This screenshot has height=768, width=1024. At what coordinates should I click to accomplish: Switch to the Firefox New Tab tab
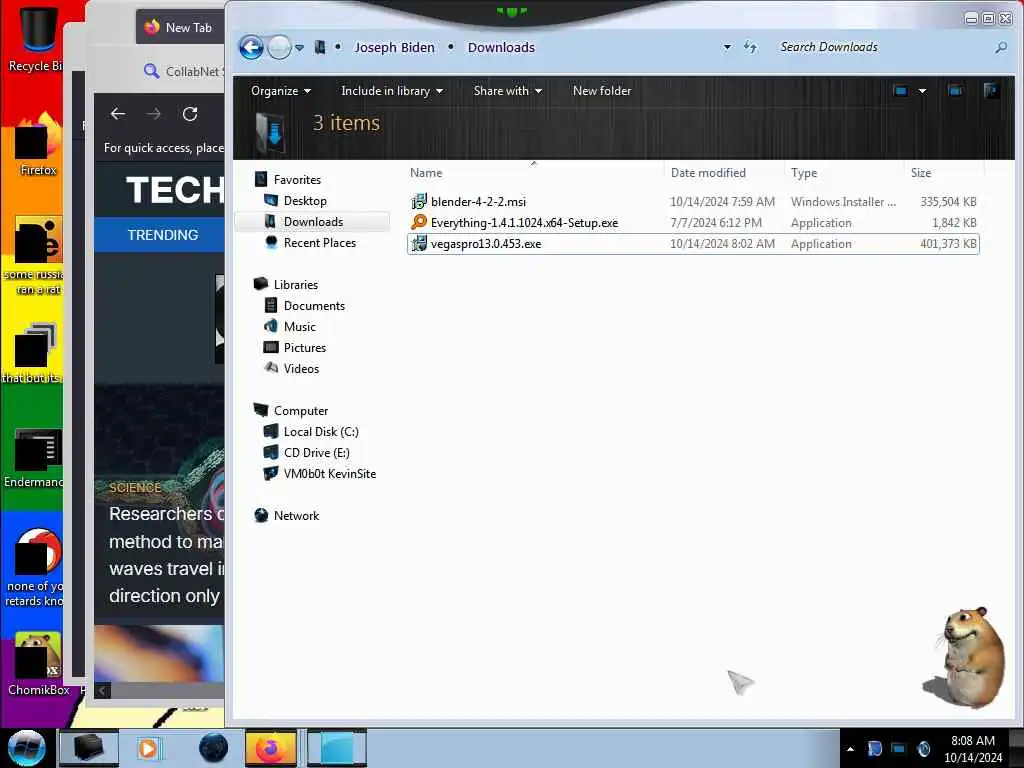tap(180, 27)
